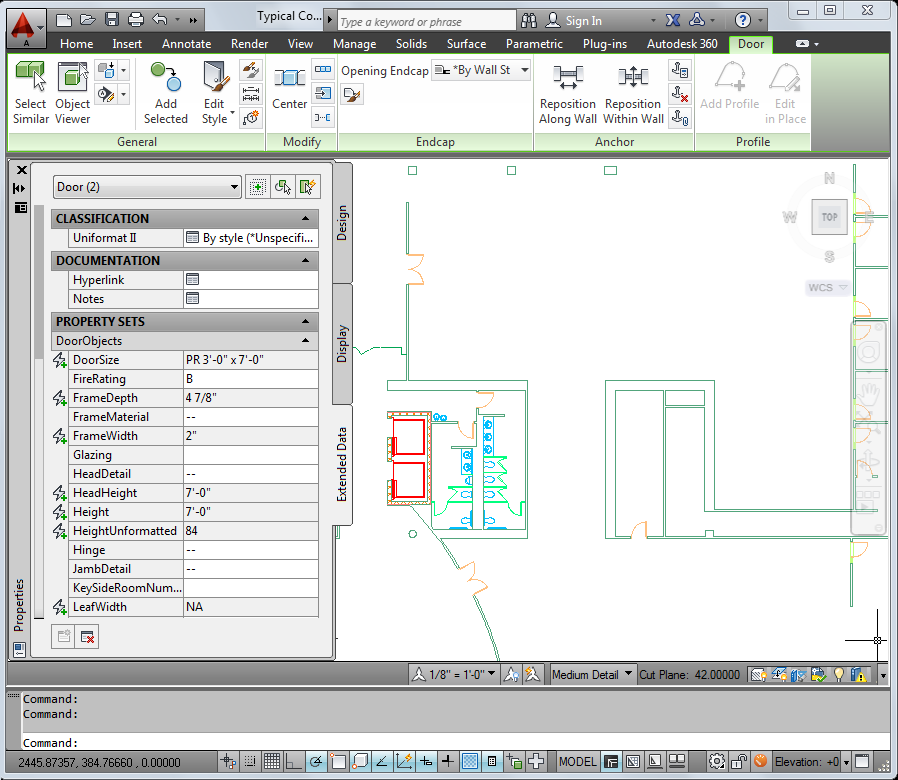Click the Center door tool

pos(289,87)
